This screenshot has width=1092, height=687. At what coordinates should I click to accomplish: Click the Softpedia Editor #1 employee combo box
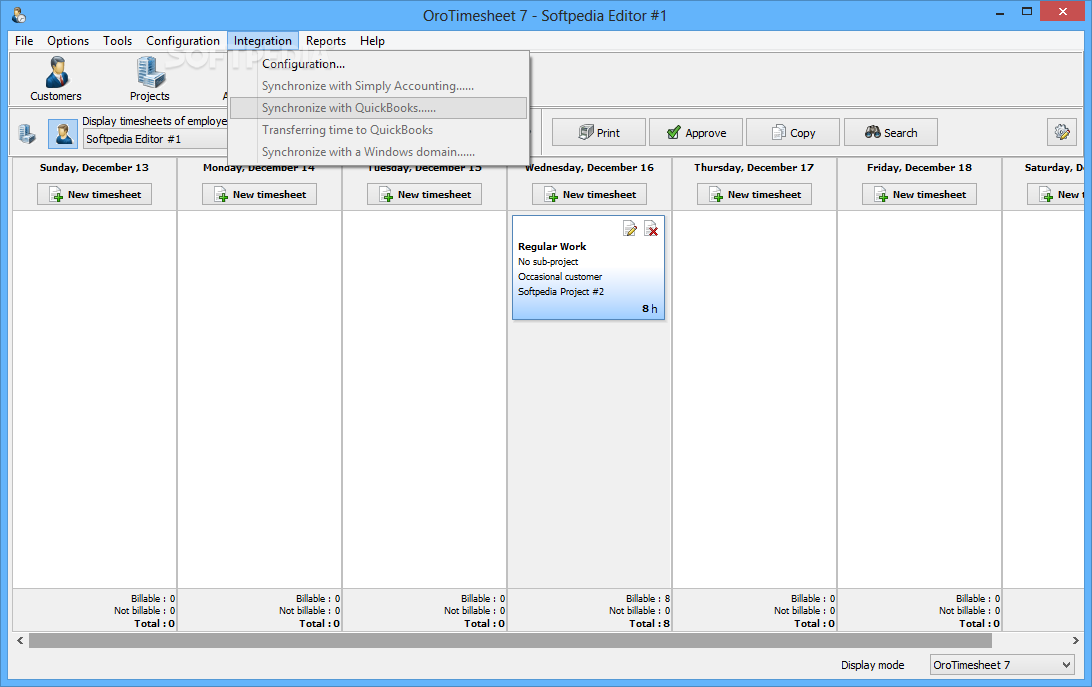156,139
